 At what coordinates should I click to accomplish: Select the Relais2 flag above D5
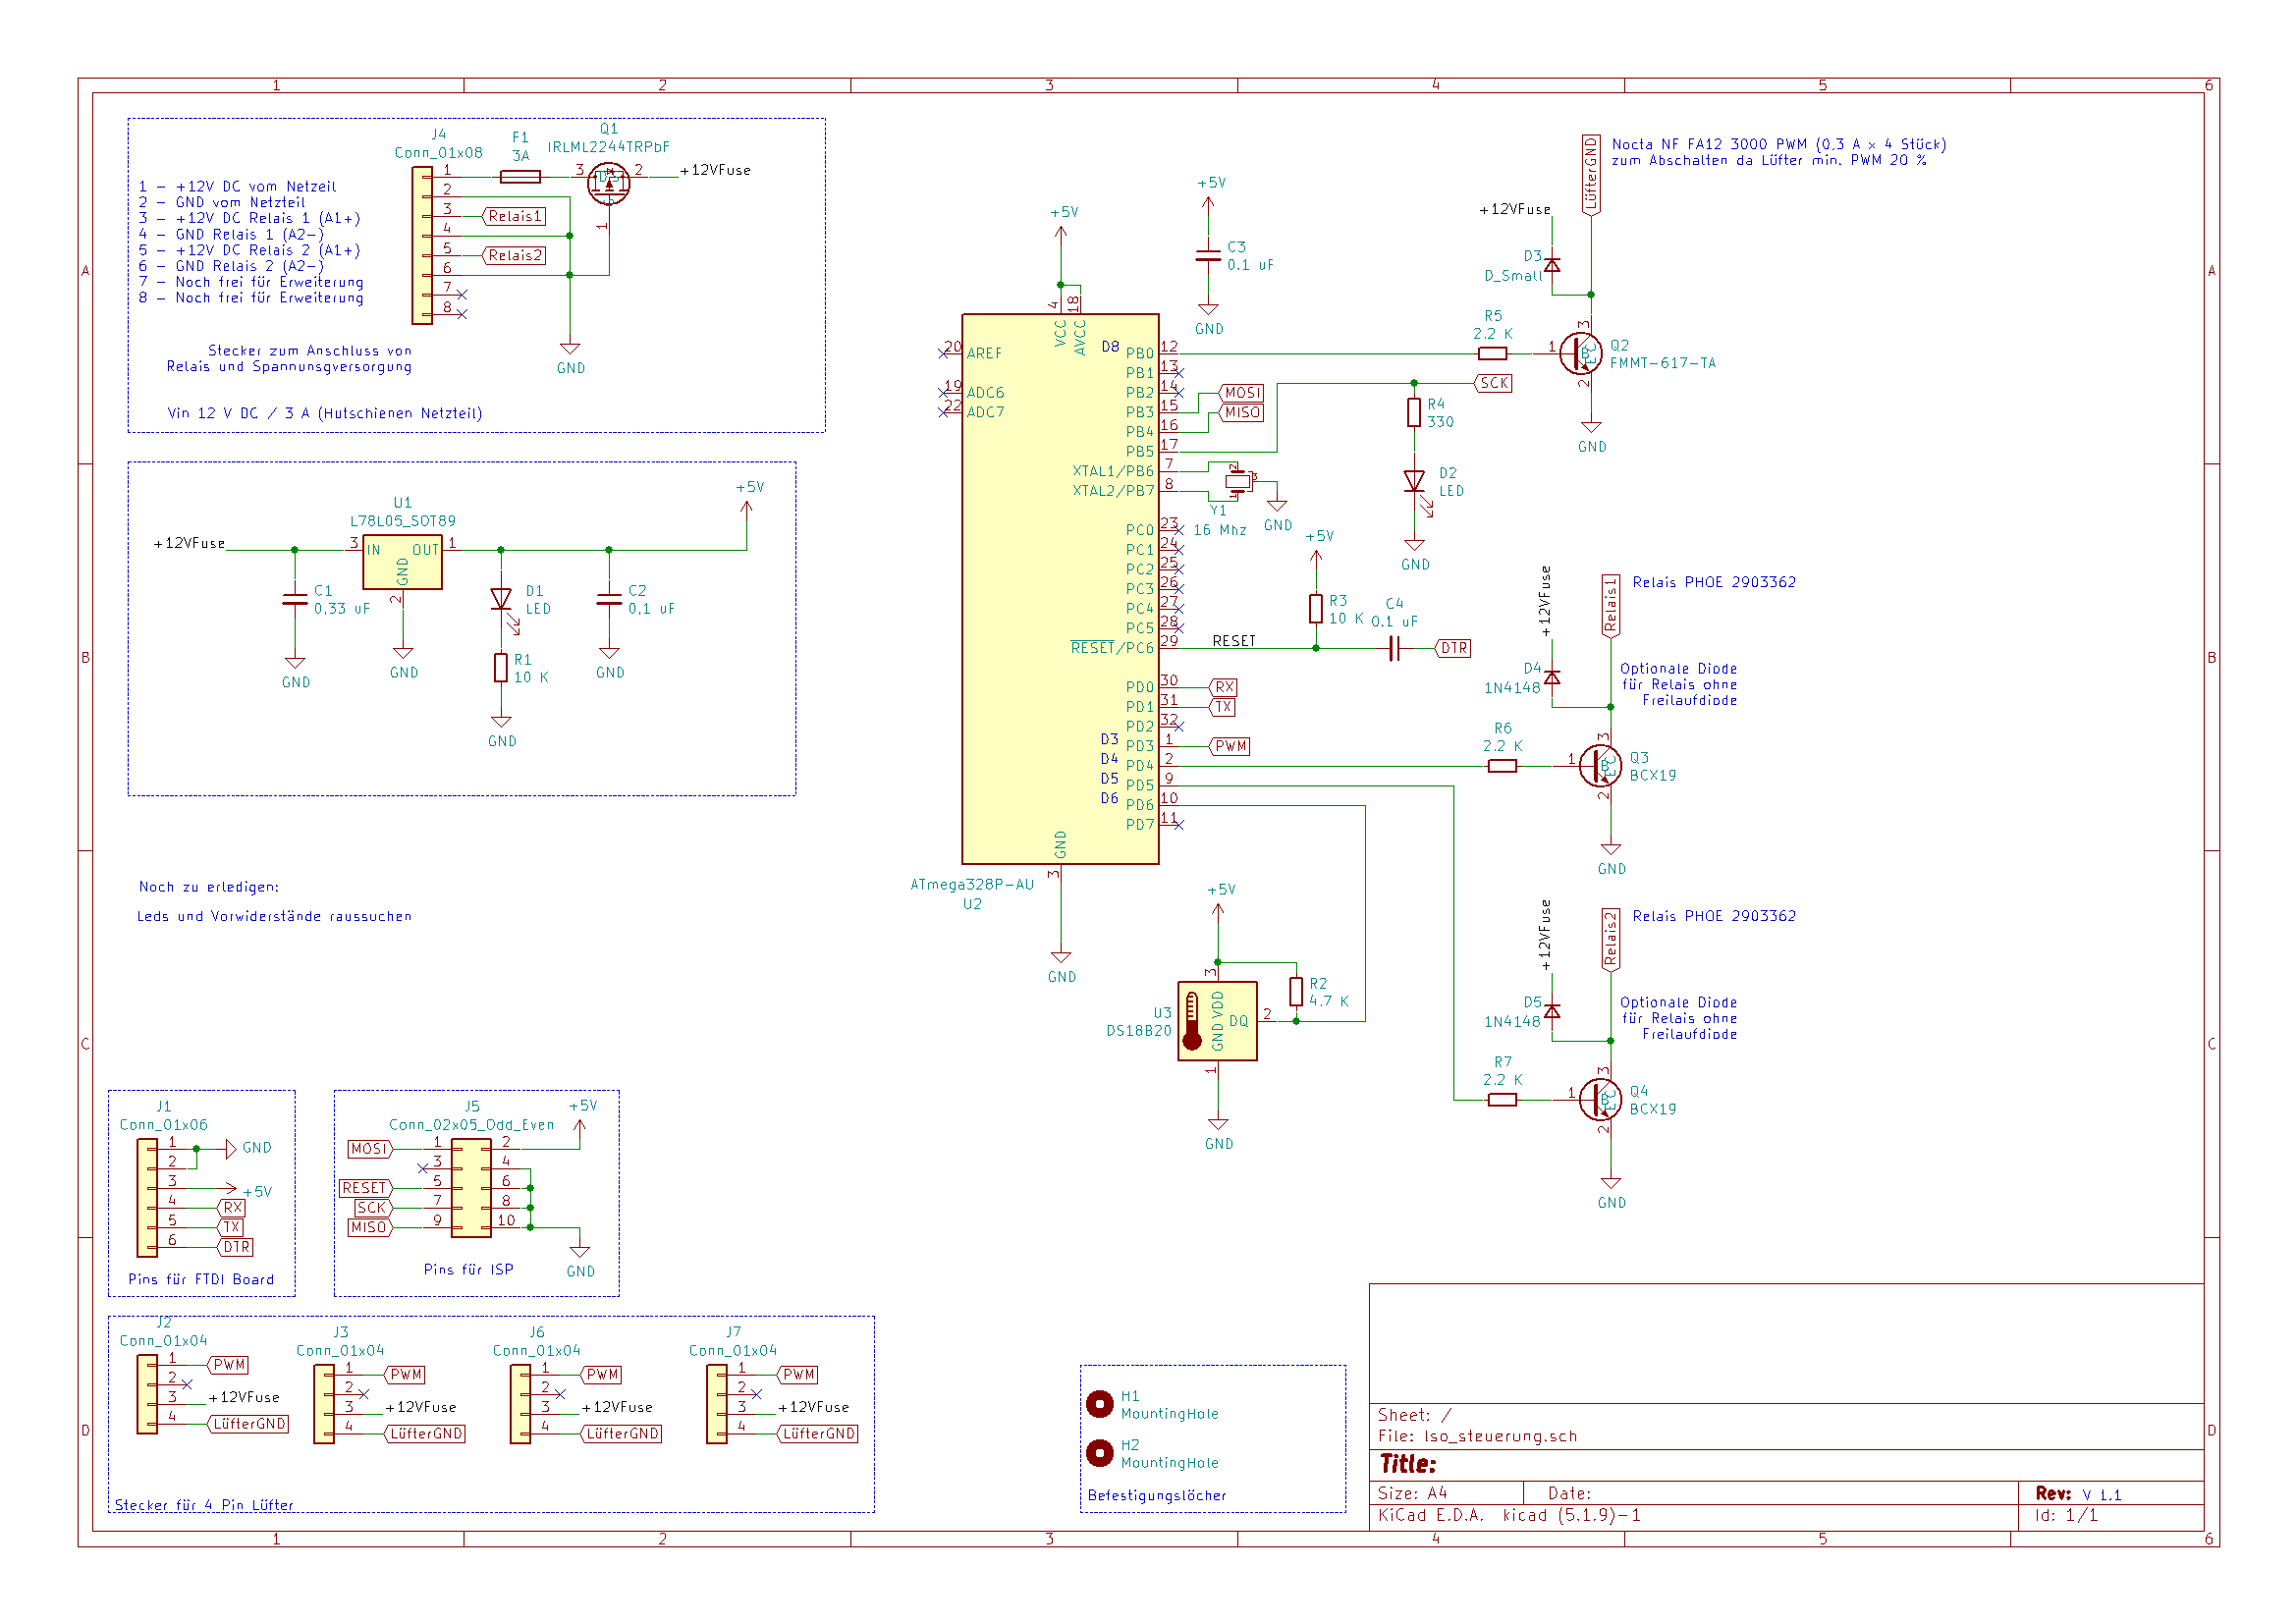1610,940
